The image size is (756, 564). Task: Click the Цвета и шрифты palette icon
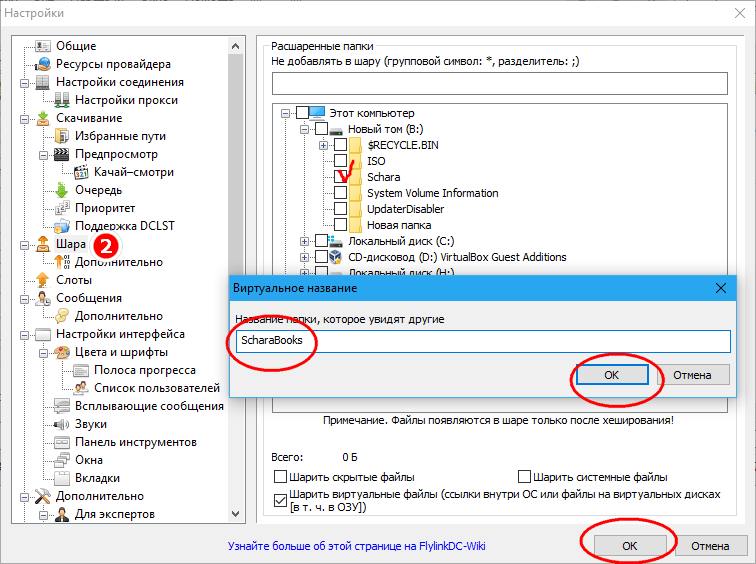[x=62, y=352]
